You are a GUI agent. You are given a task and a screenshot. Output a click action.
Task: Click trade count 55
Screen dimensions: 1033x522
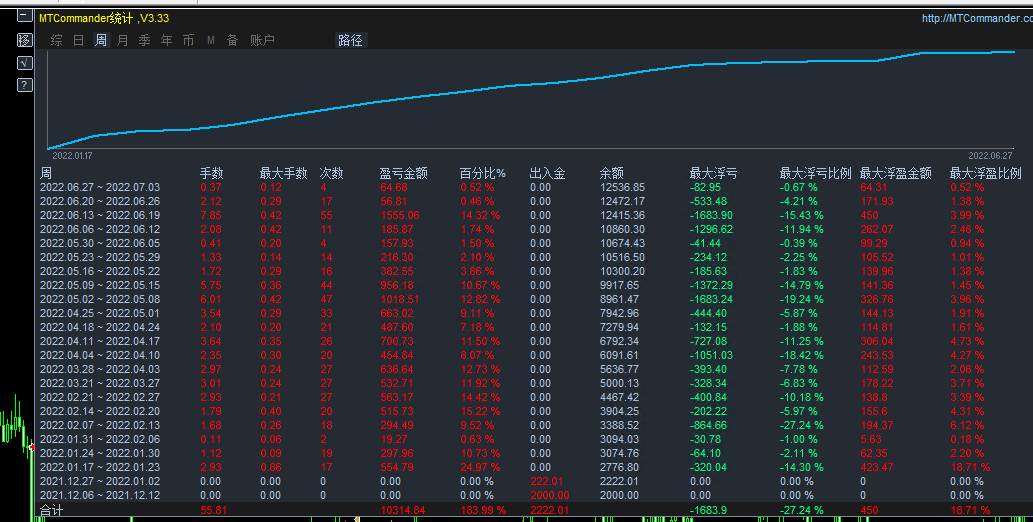click(326, 215)
